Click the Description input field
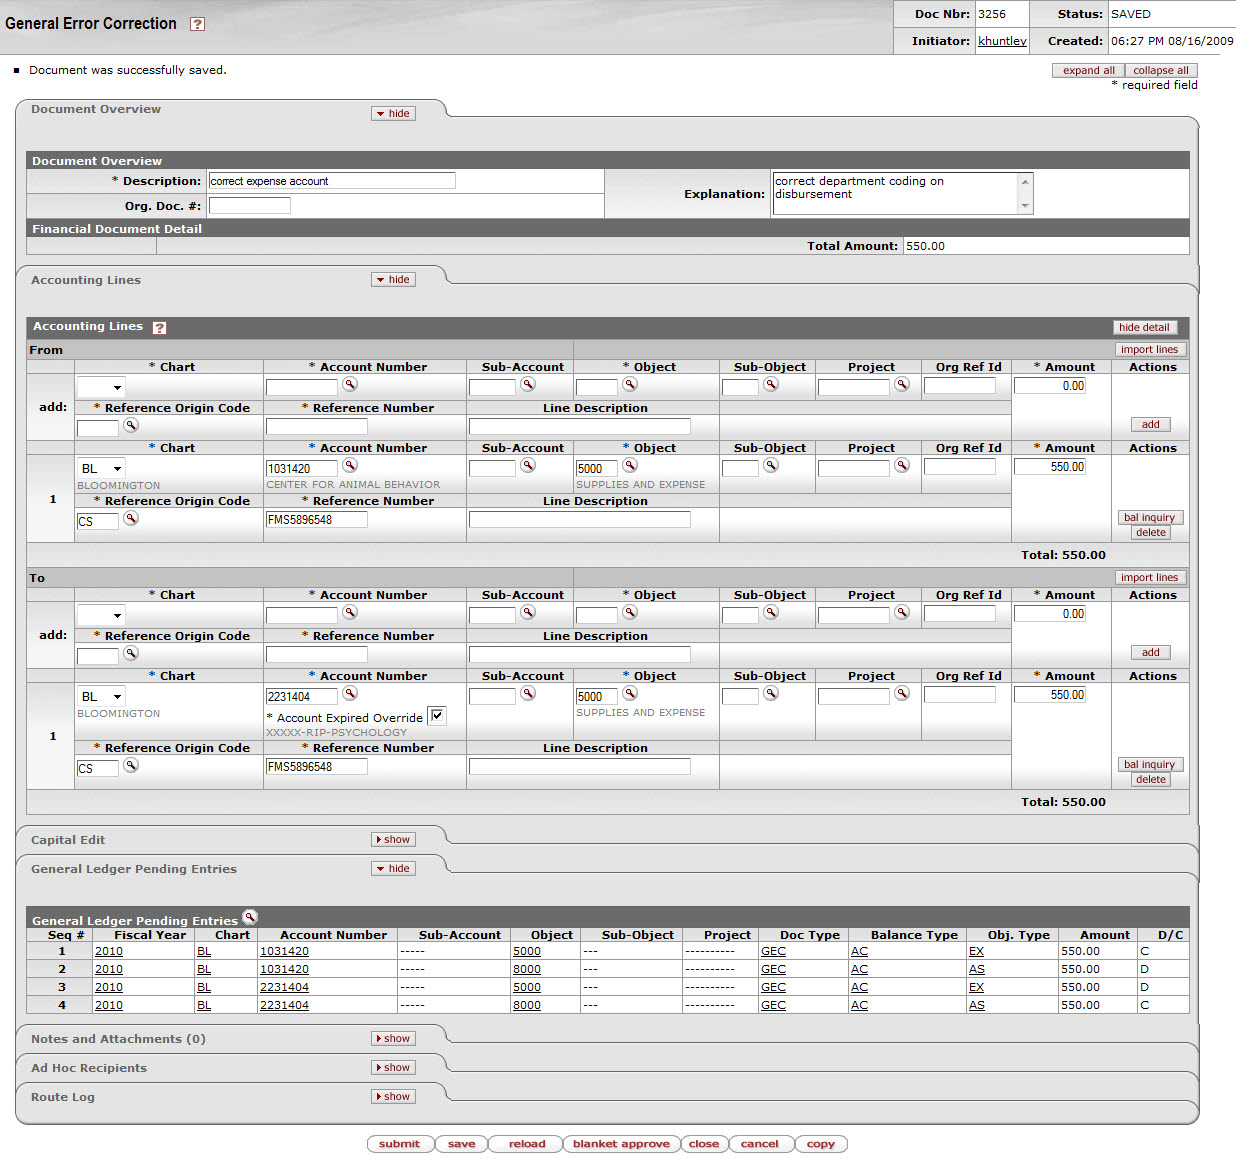This screenshot has width=1236, height=1159. (331, 181)
